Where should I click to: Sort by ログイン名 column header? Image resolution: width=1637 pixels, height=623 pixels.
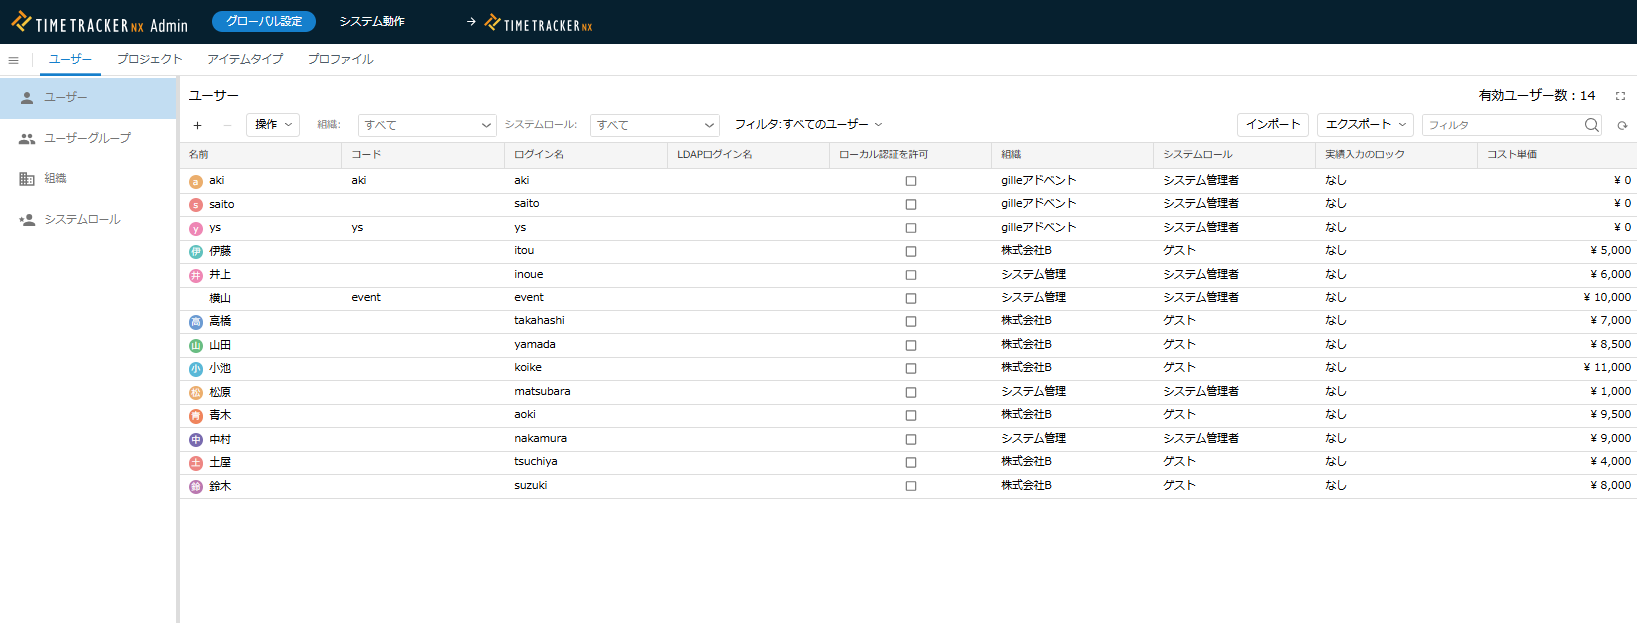click(x=586, y=155)
